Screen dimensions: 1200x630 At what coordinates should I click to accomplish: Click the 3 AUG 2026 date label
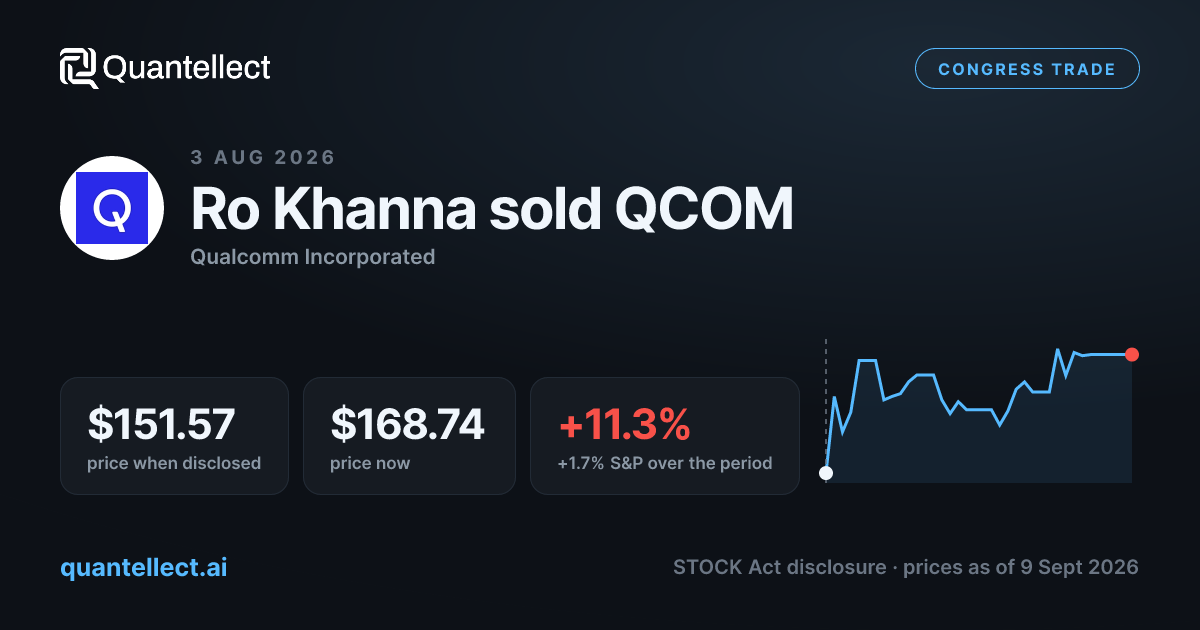pos(263,157)
